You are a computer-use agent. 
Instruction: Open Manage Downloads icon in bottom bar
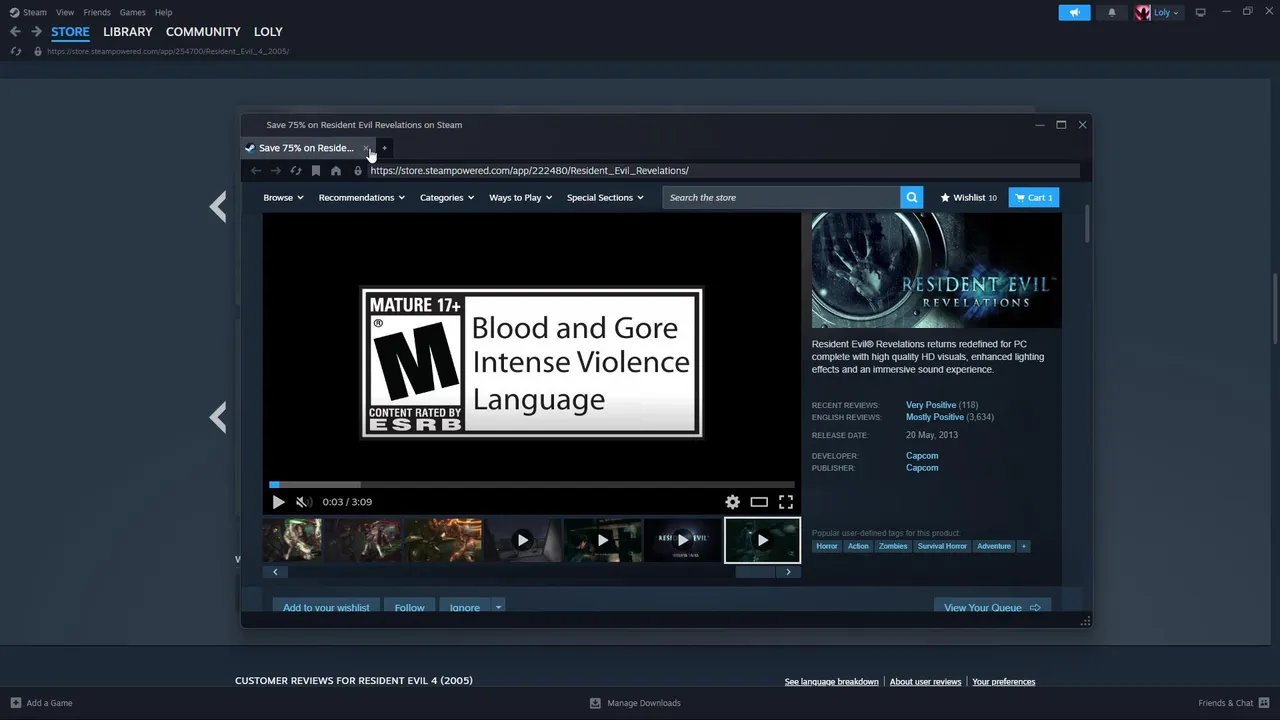(x=595, y=703)
